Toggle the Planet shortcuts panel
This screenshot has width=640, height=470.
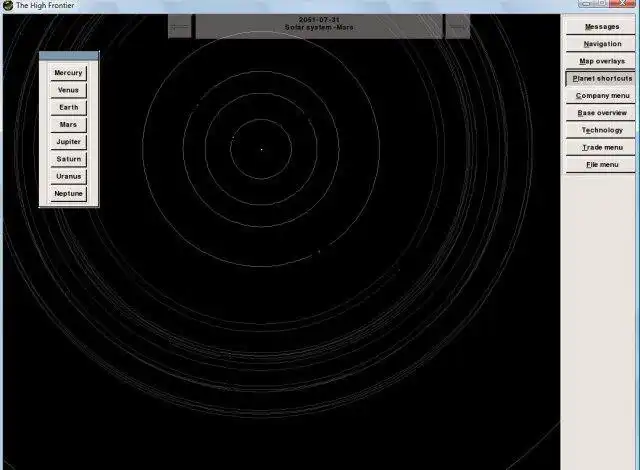[601, 78]
